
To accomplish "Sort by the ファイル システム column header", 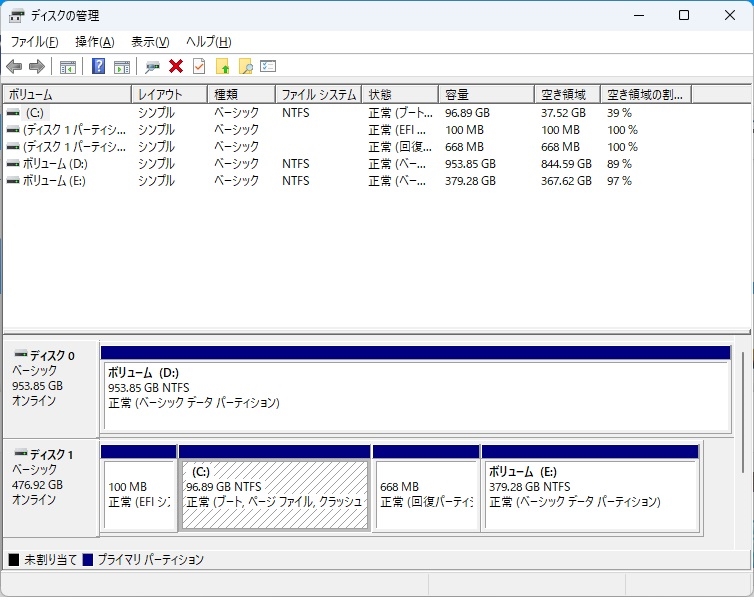I will click(x=317, y=95).
